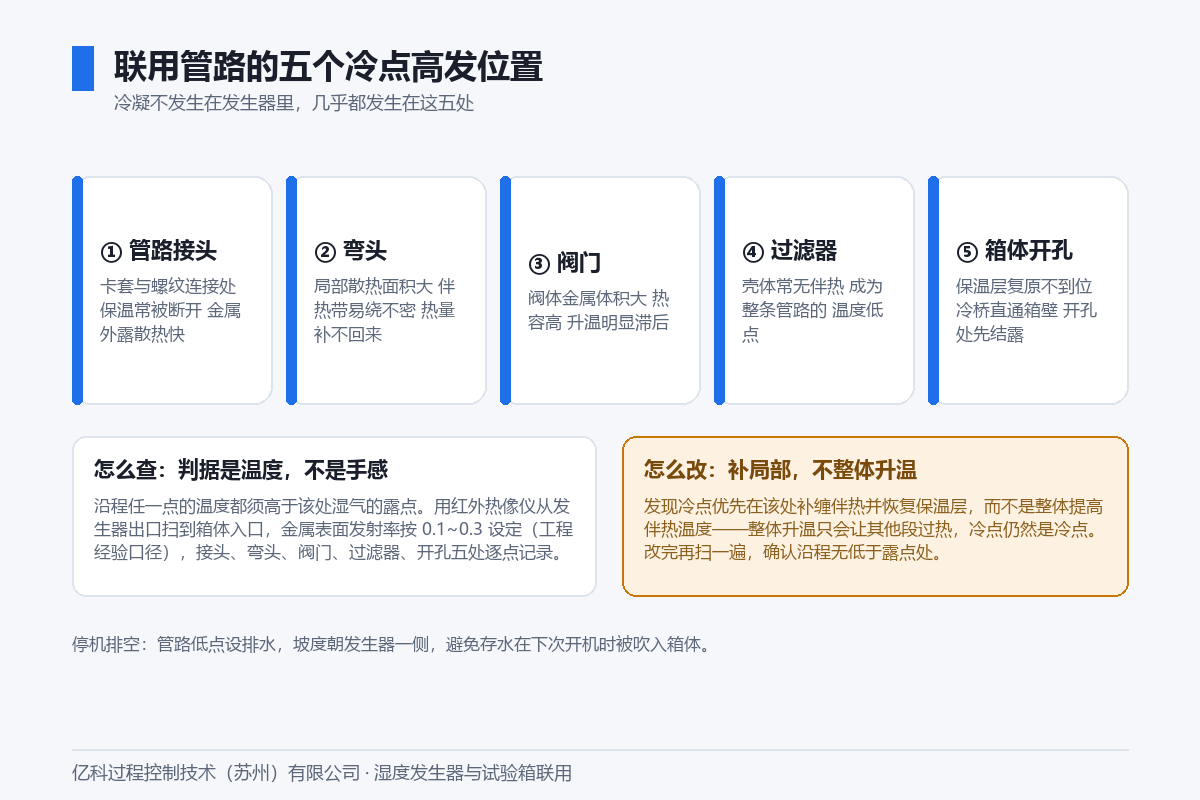
Task: Click the heading 怎么改：补局部，不整体升温
Action: [x=780, y=469]
